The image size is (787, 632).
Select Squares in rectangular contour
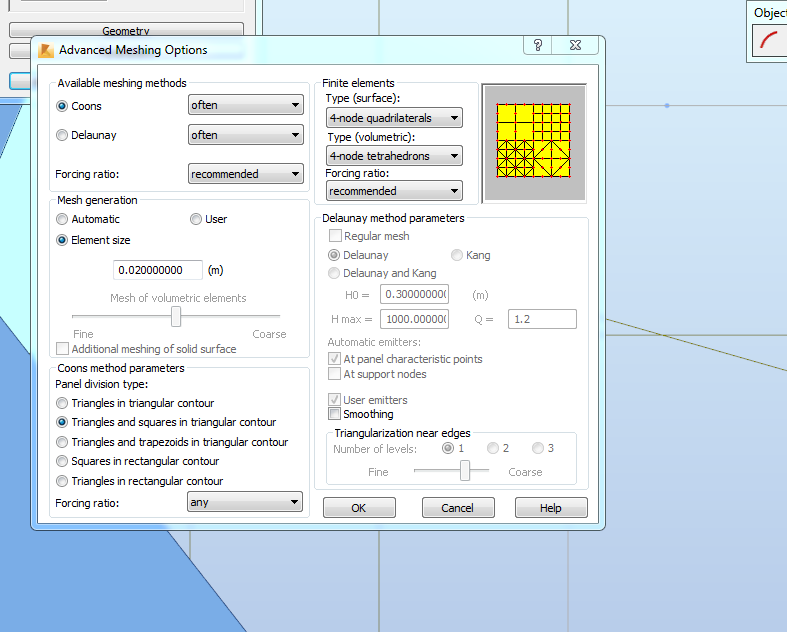tap(62, 461)
